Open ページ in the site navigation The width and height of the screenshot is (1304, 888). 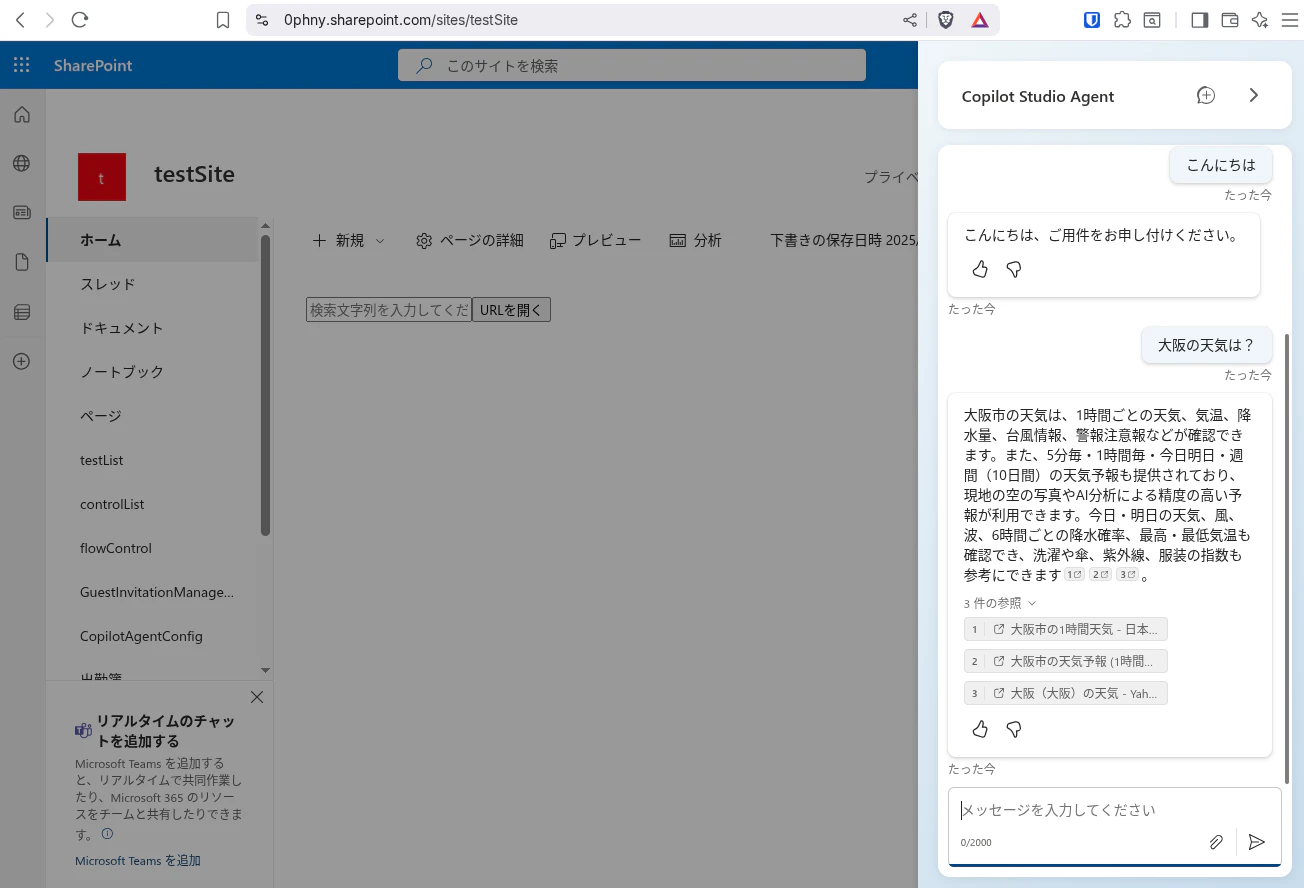pos(152,416)
